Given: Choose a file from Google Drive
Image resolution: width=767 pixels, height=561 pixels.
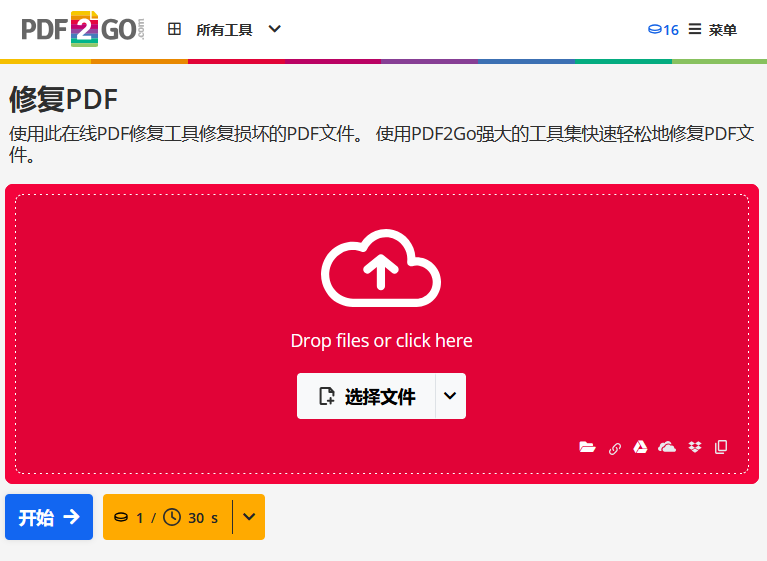Looking at the screenshot, I should [641, 447].
